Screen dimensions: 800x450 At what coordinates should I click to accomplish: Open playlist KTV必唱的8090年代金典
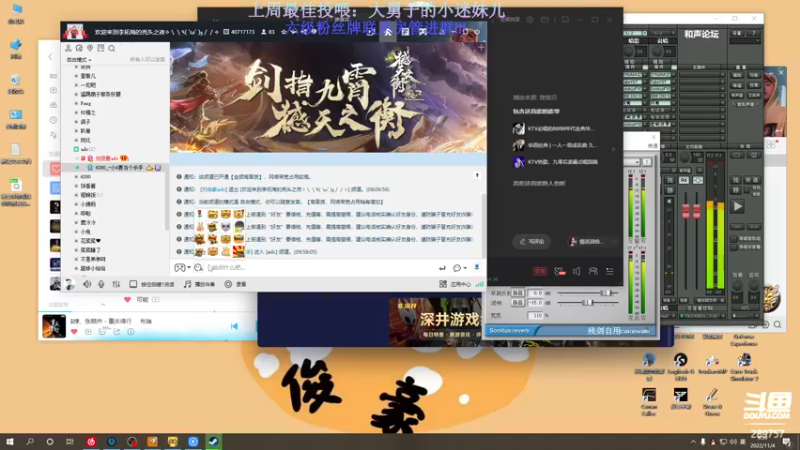click(x=554, y=129)
